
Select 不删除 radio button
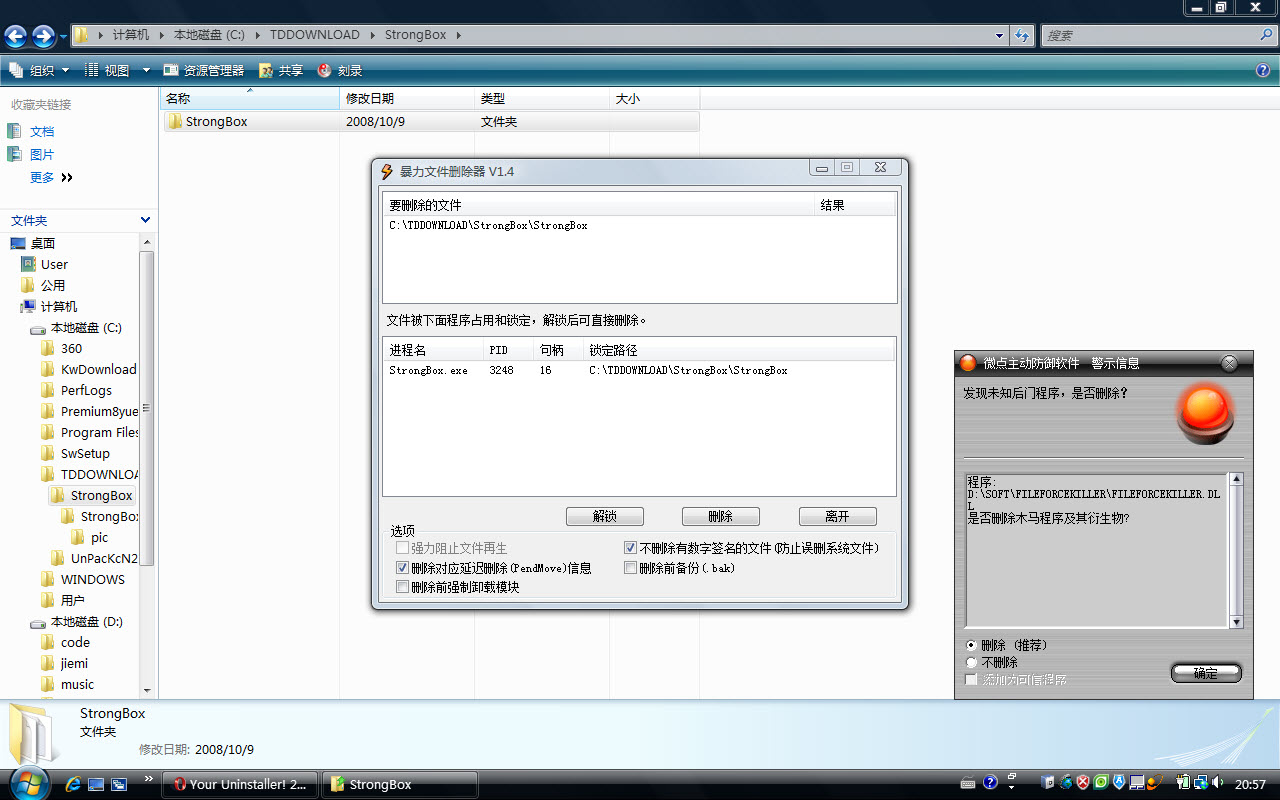[971, 662]
